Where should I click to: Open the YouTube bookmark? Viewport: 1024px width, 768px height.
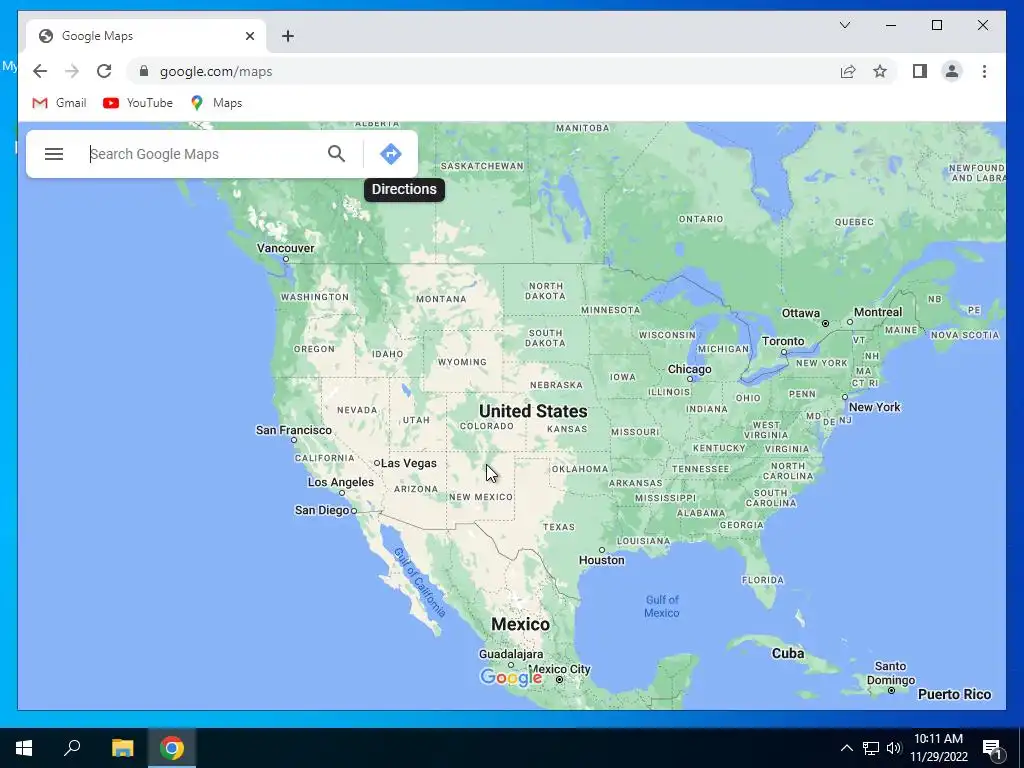138,103
